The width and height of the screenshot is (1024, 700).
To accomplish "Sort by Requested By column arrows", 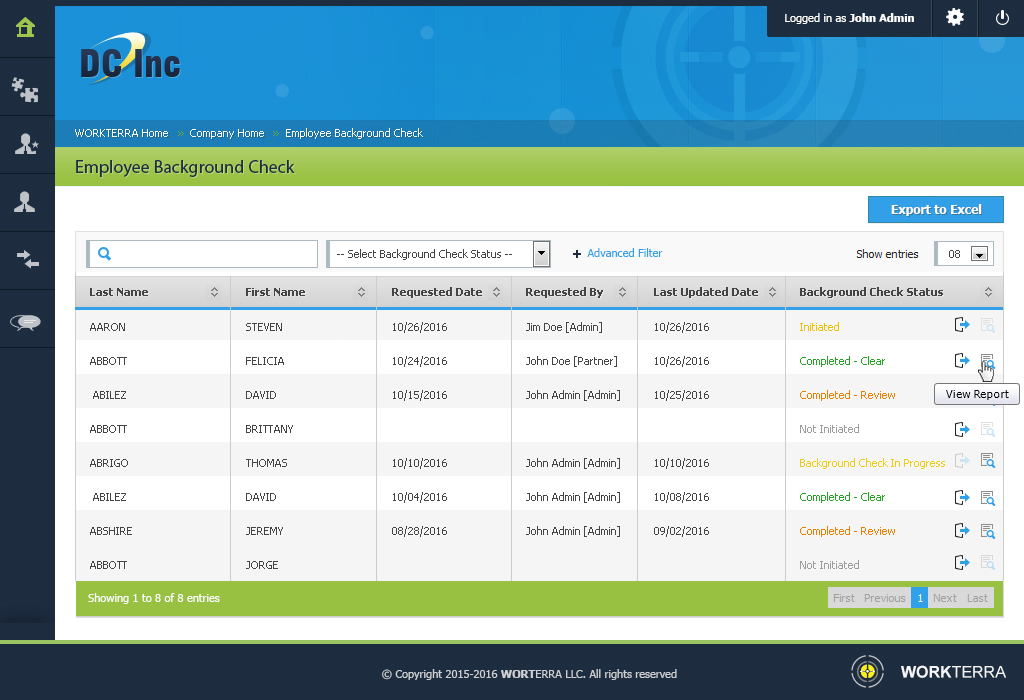I will click(x=622, y=292).
